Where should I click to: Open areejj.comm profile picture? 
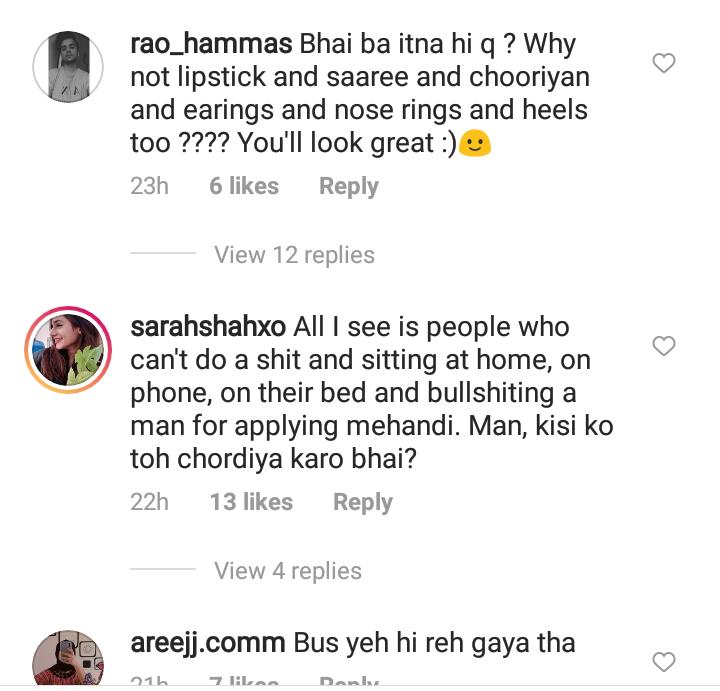click(x=68, y=660)
